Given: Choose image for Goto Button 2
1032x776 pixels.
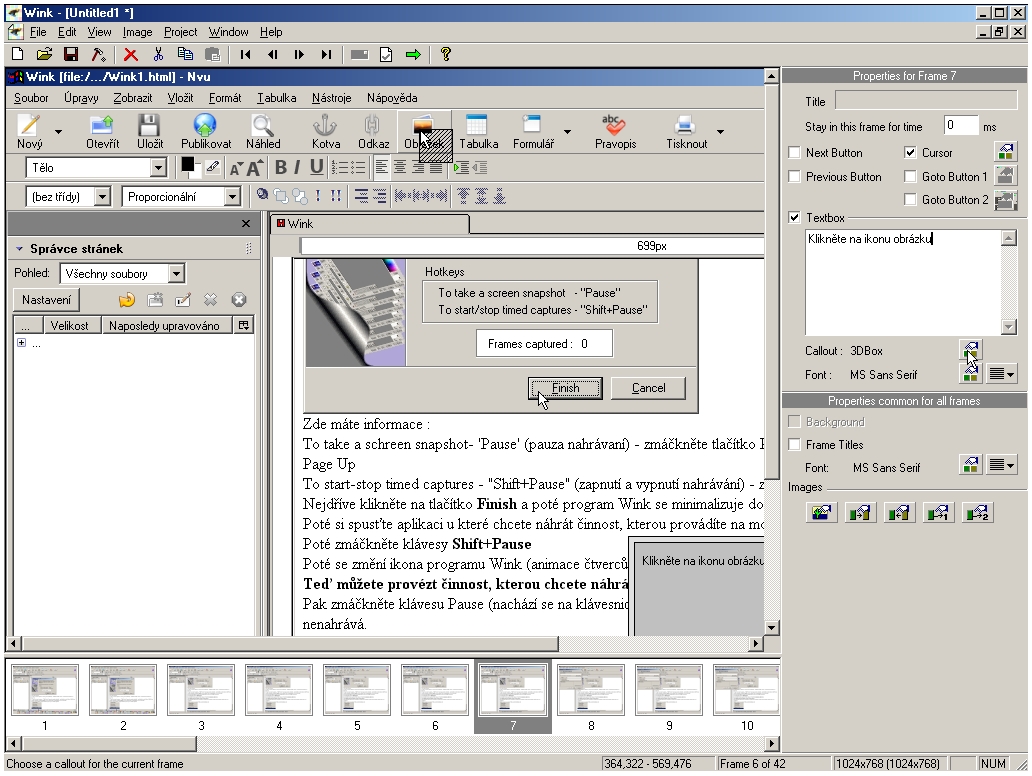Looking at the screenshot, I should (1005, 199).
